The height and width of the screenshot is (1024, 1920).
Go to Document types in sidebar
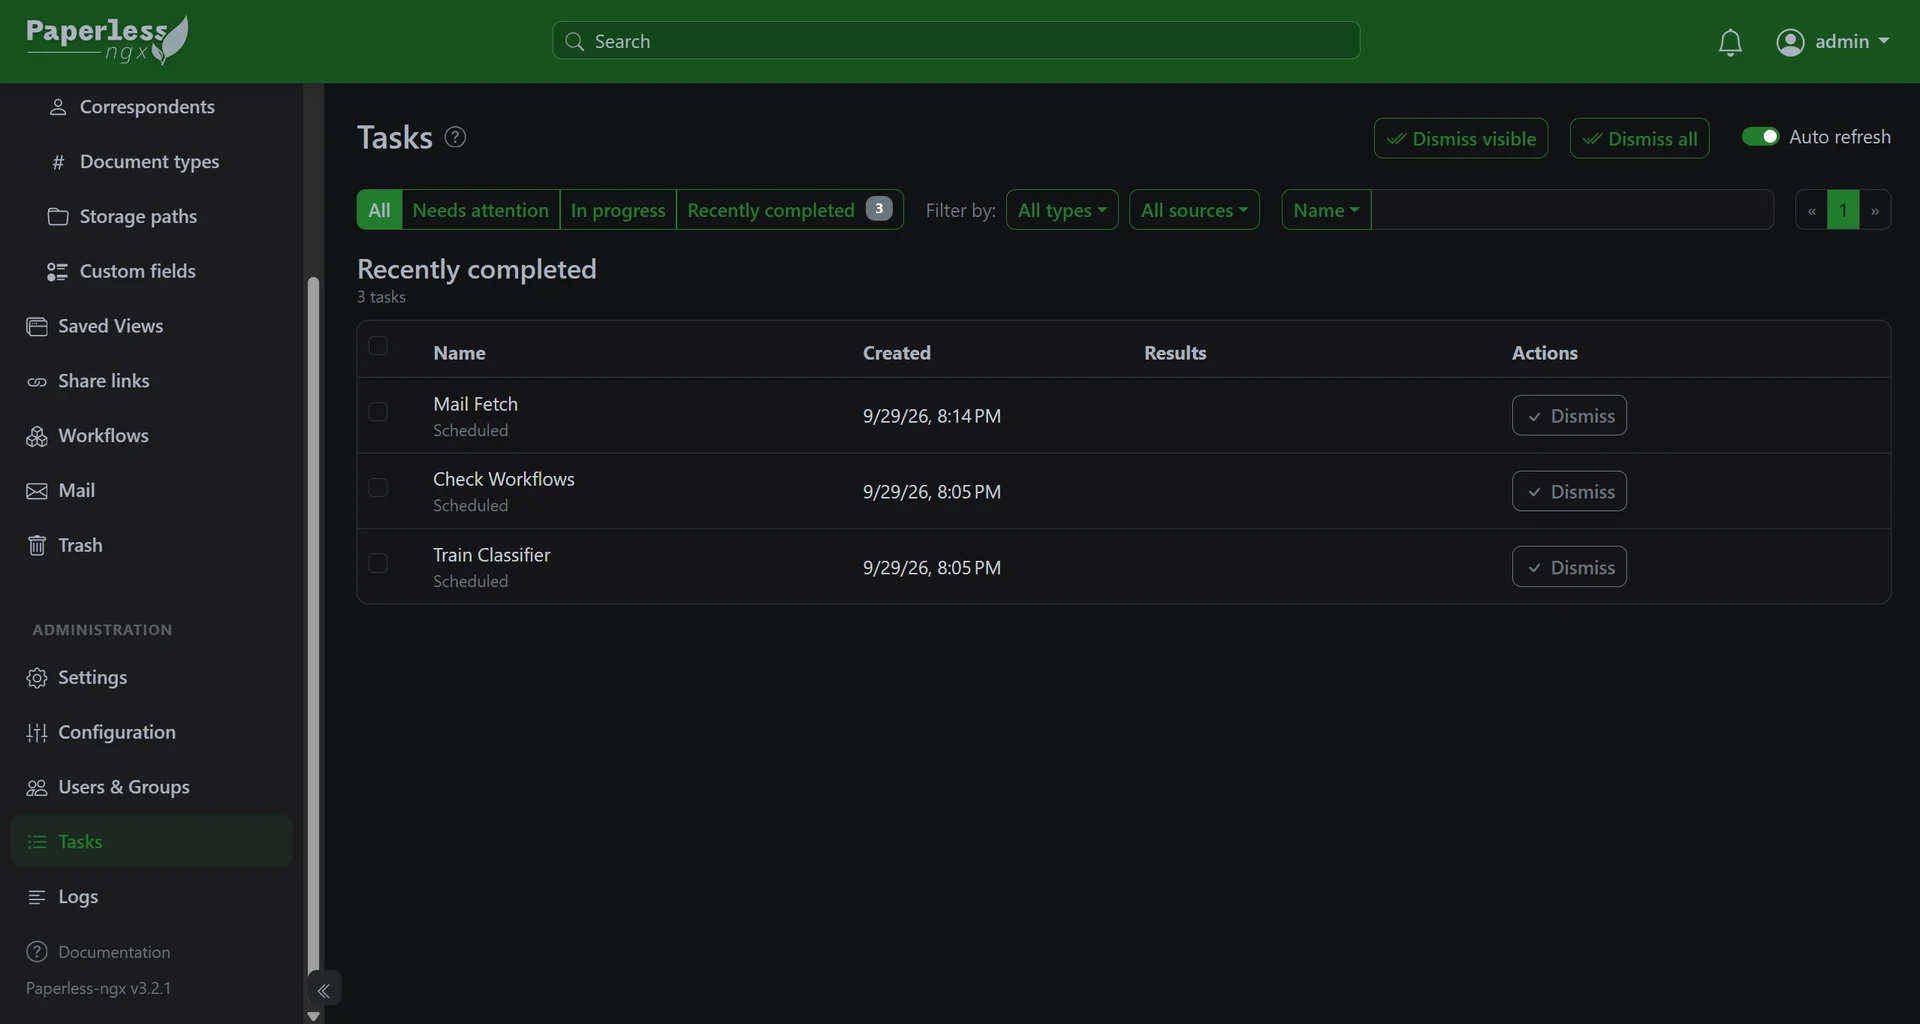(149, 162)
